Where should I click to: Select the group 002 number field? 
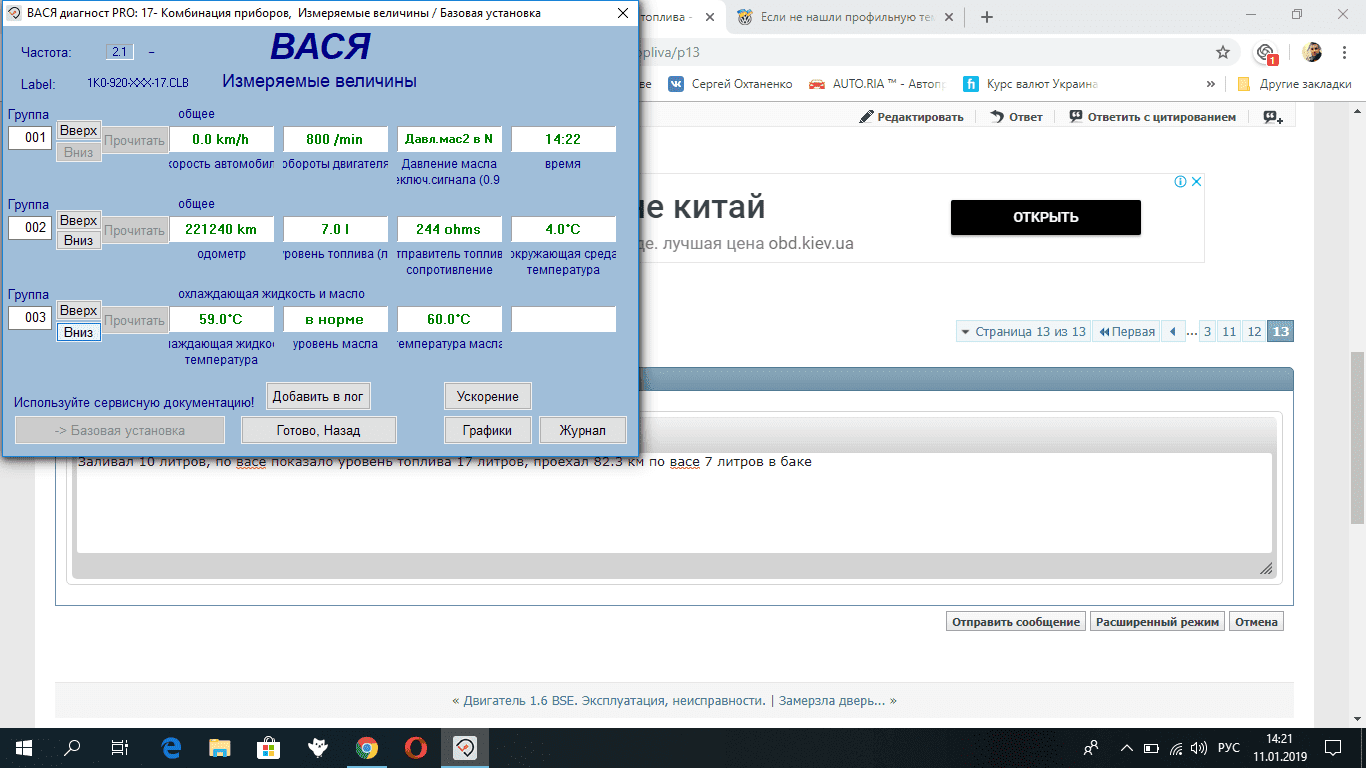click(x=30, y=228)
